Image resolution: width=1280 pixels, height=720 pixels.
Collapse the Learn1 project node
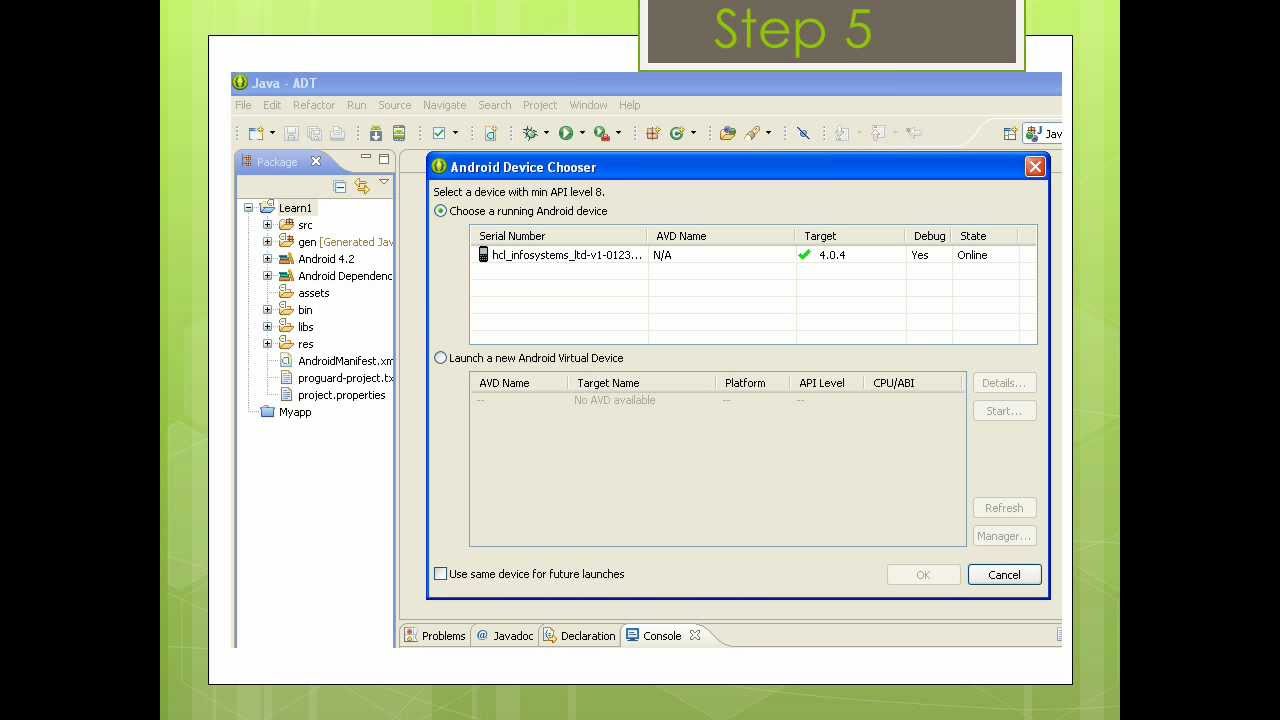[x=248, y=208]
